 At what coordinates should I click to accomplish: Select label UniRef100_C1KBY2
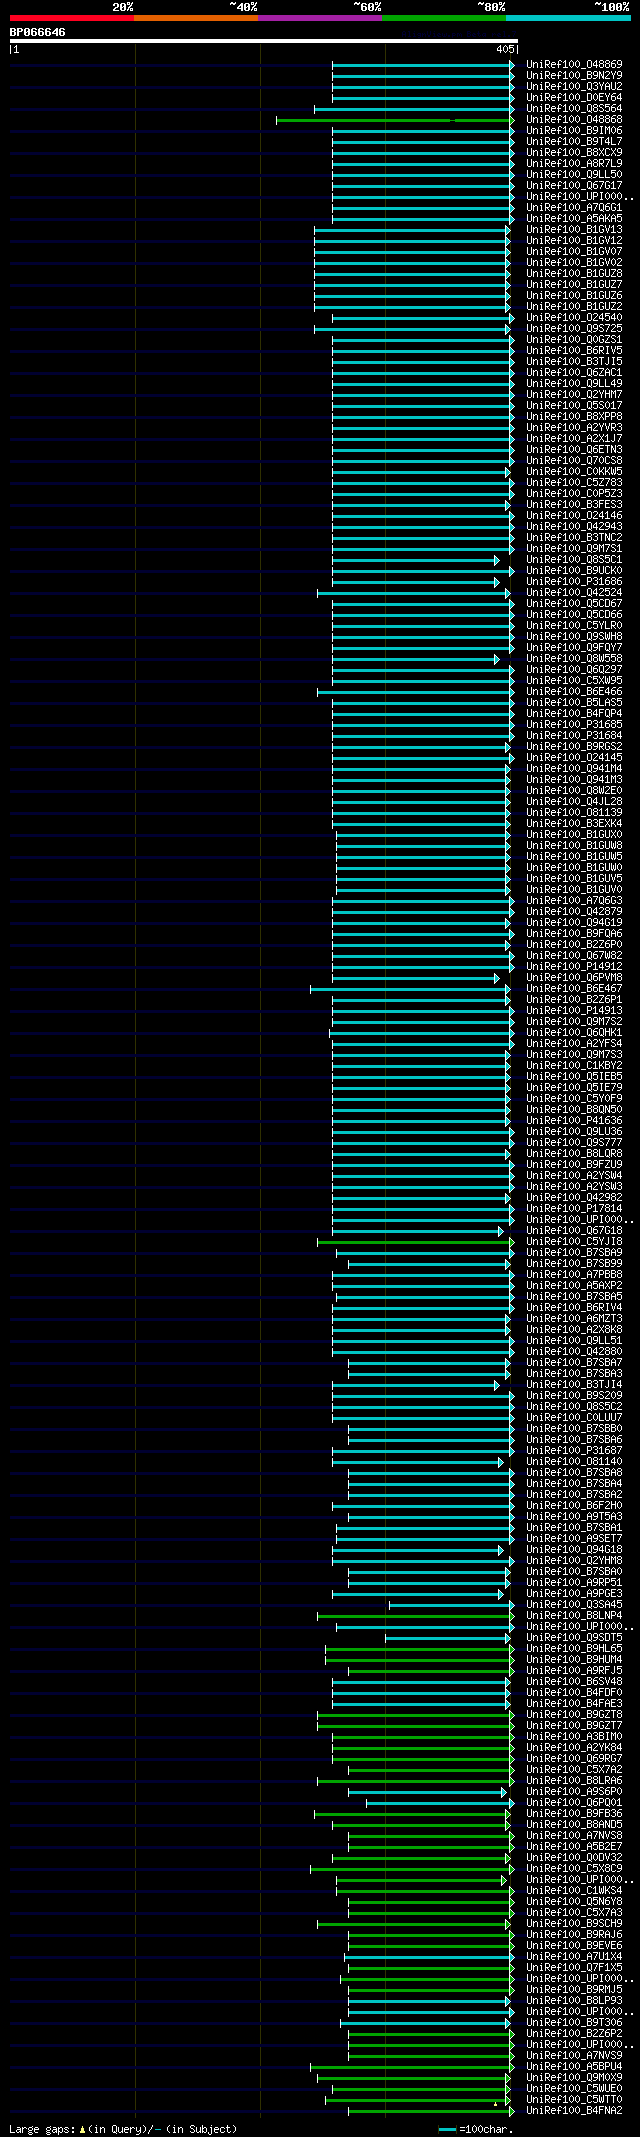tap(574, 1066)
